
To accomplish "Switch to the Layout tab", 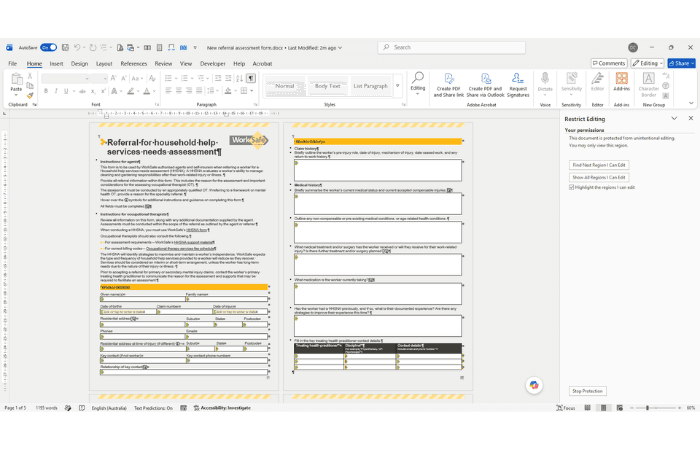I will pyautogui.click(x=104, y=63).
